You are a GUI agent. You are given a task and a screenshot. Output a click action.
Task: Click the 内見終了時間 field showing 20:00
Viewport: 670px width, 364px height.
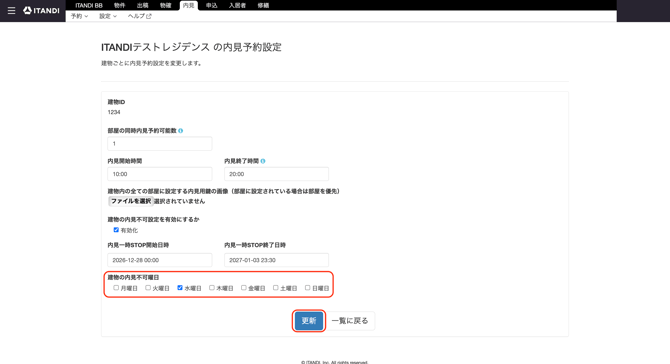point(276,174)
